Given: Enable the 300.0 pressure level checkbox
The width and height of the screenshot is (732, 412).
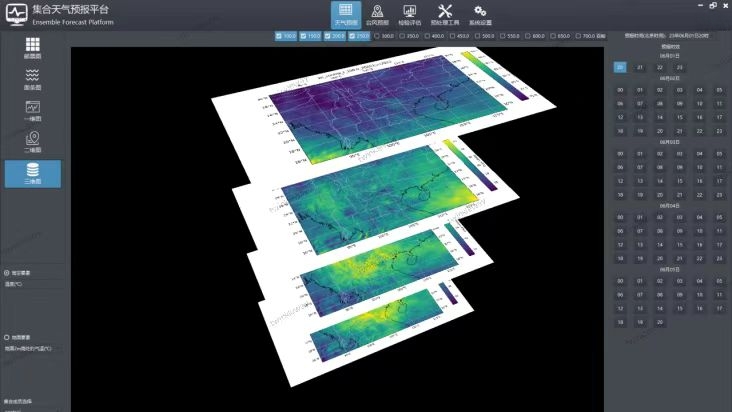Looking at the screenshot, I should pos(376,36).
